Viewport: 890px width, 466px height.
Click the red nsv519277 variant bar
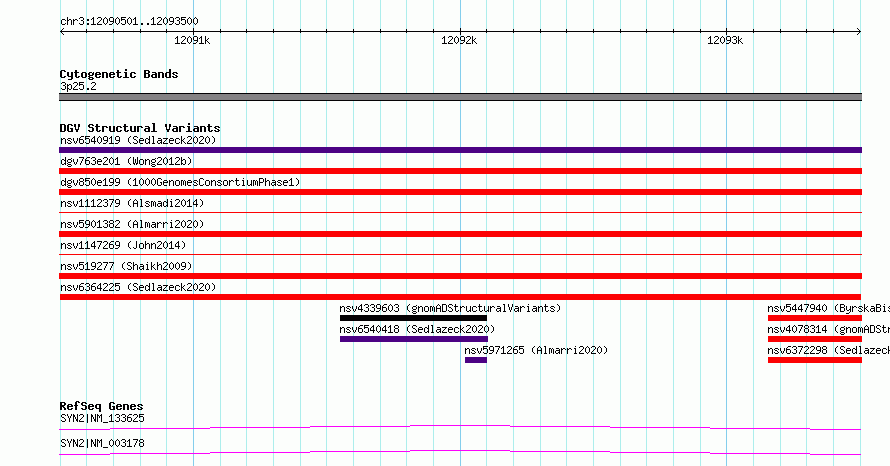point(460,276)
